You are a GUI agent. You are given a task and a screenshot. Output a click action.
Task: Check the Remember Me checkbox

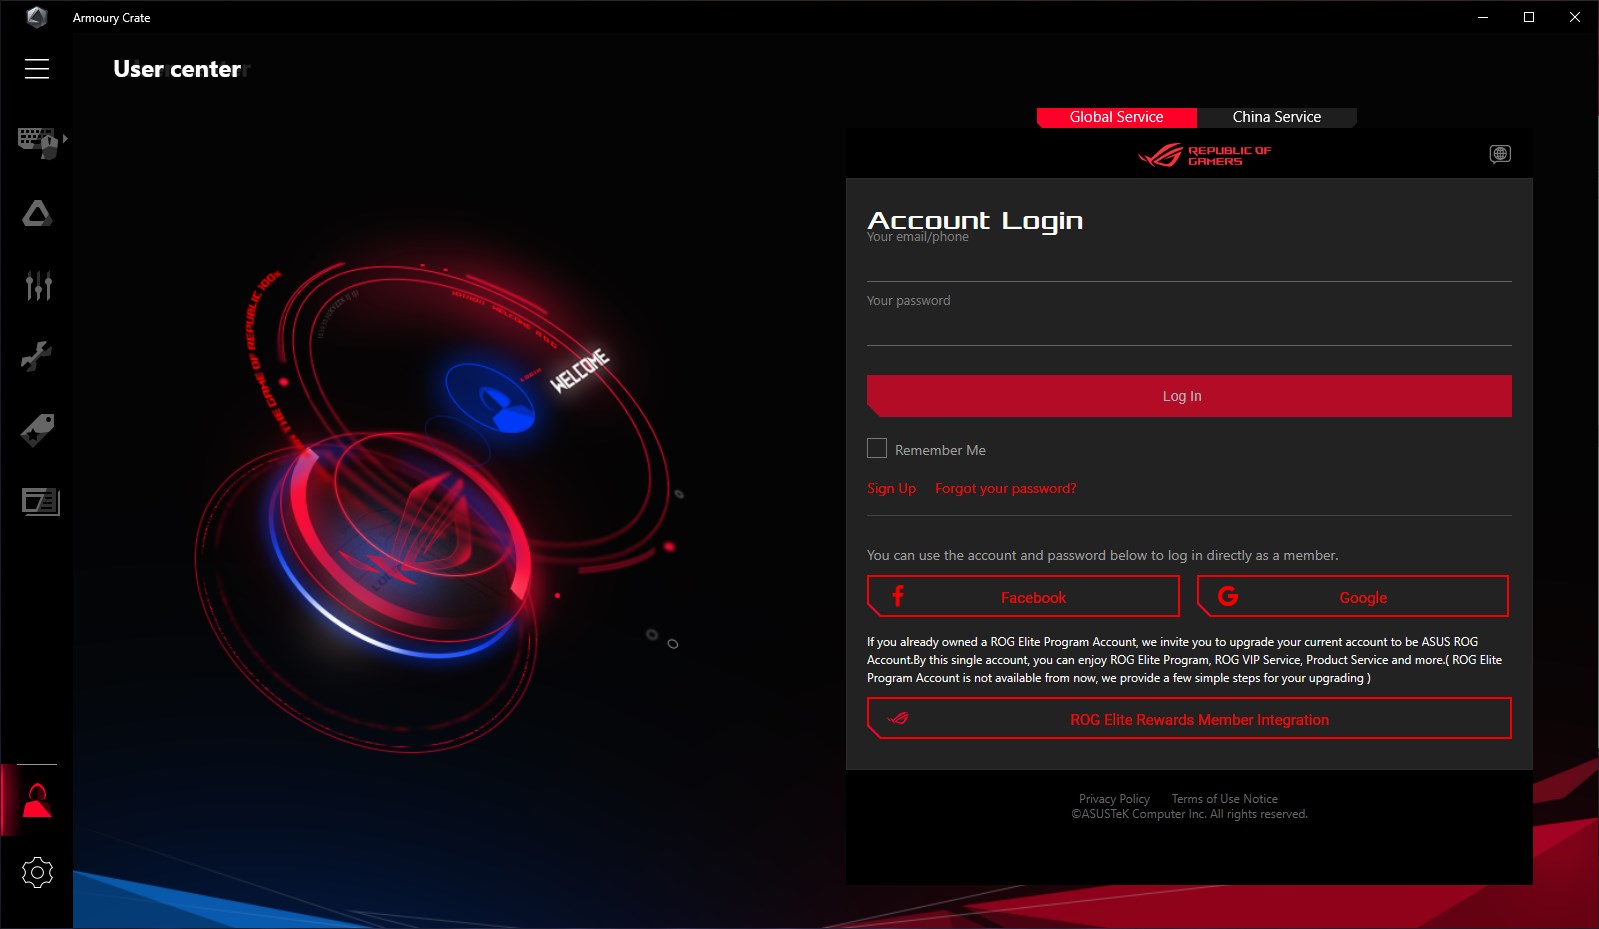click(x=877, y=448)
